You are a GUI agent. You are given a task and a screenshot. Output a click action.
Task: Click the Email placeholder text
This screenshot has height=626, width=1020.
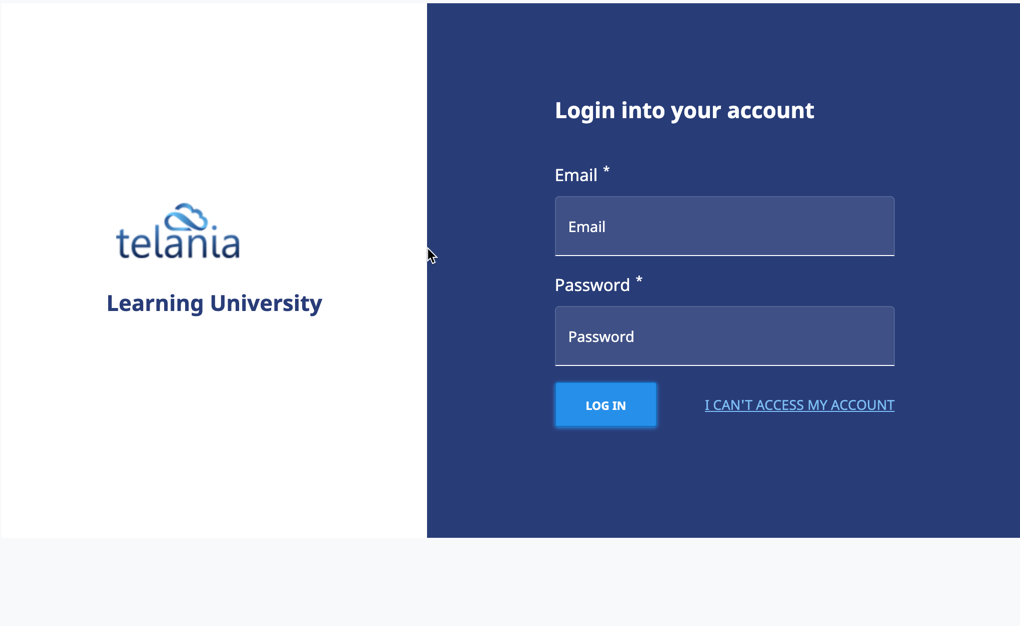tap(587, 226)
